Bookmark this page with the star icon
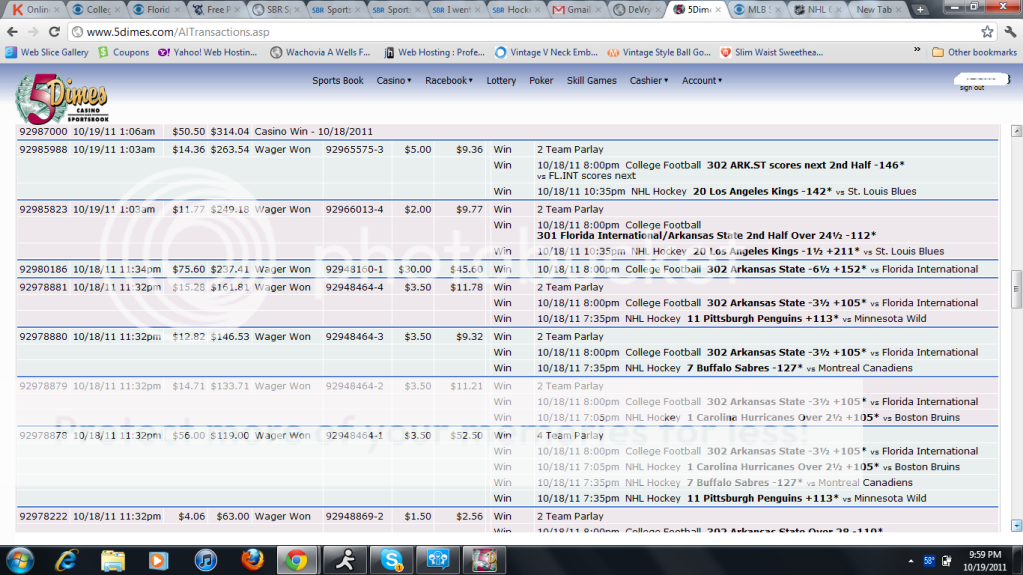The width and height of the screenshot is (1023, 575). point(987,32)
